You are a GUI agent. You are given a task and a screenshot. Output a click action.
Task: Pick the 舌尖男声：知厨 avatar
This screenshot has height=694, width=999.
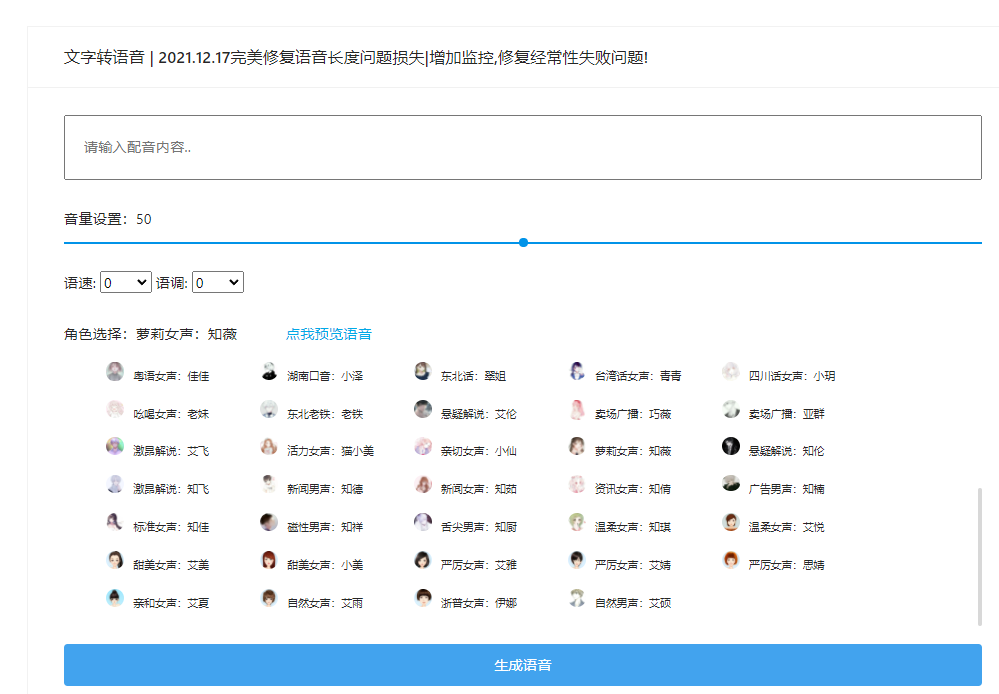(x=423, y=523)
